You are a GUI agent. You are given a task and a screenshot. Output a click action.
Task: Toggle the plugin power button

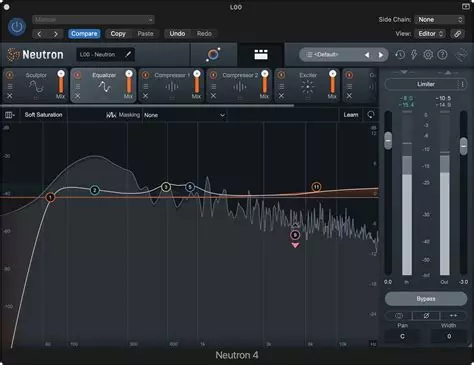click(17, 27)
